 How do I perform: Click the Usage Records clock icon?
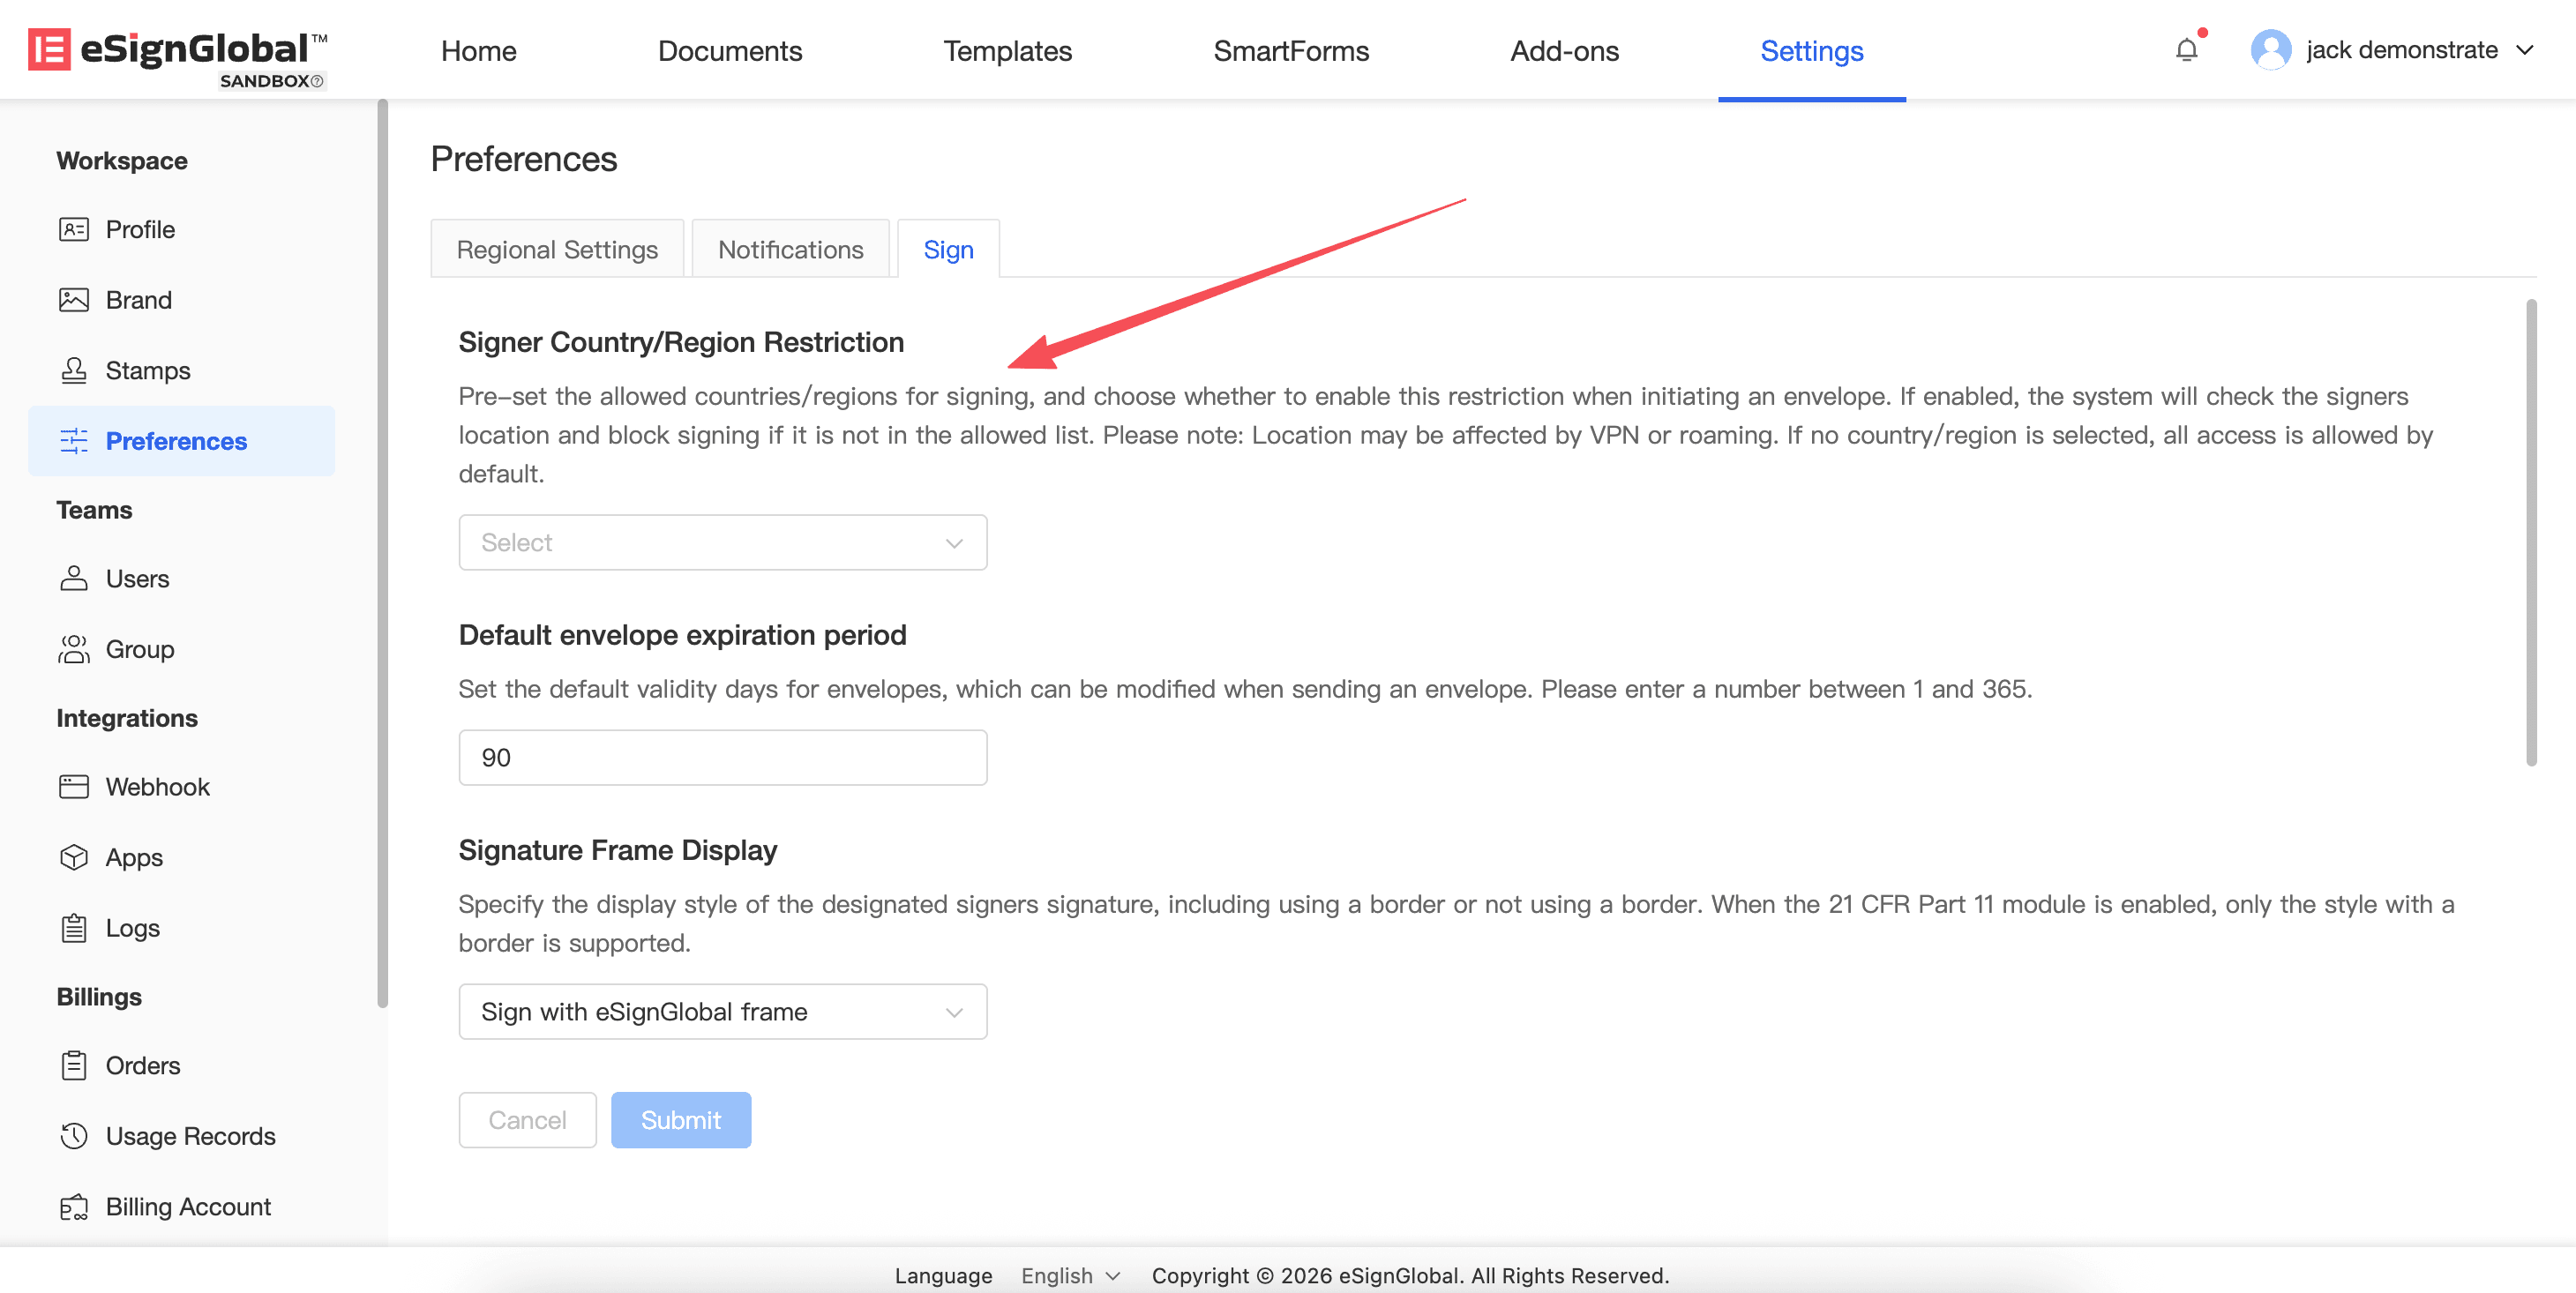click(x=74, y=1136)
